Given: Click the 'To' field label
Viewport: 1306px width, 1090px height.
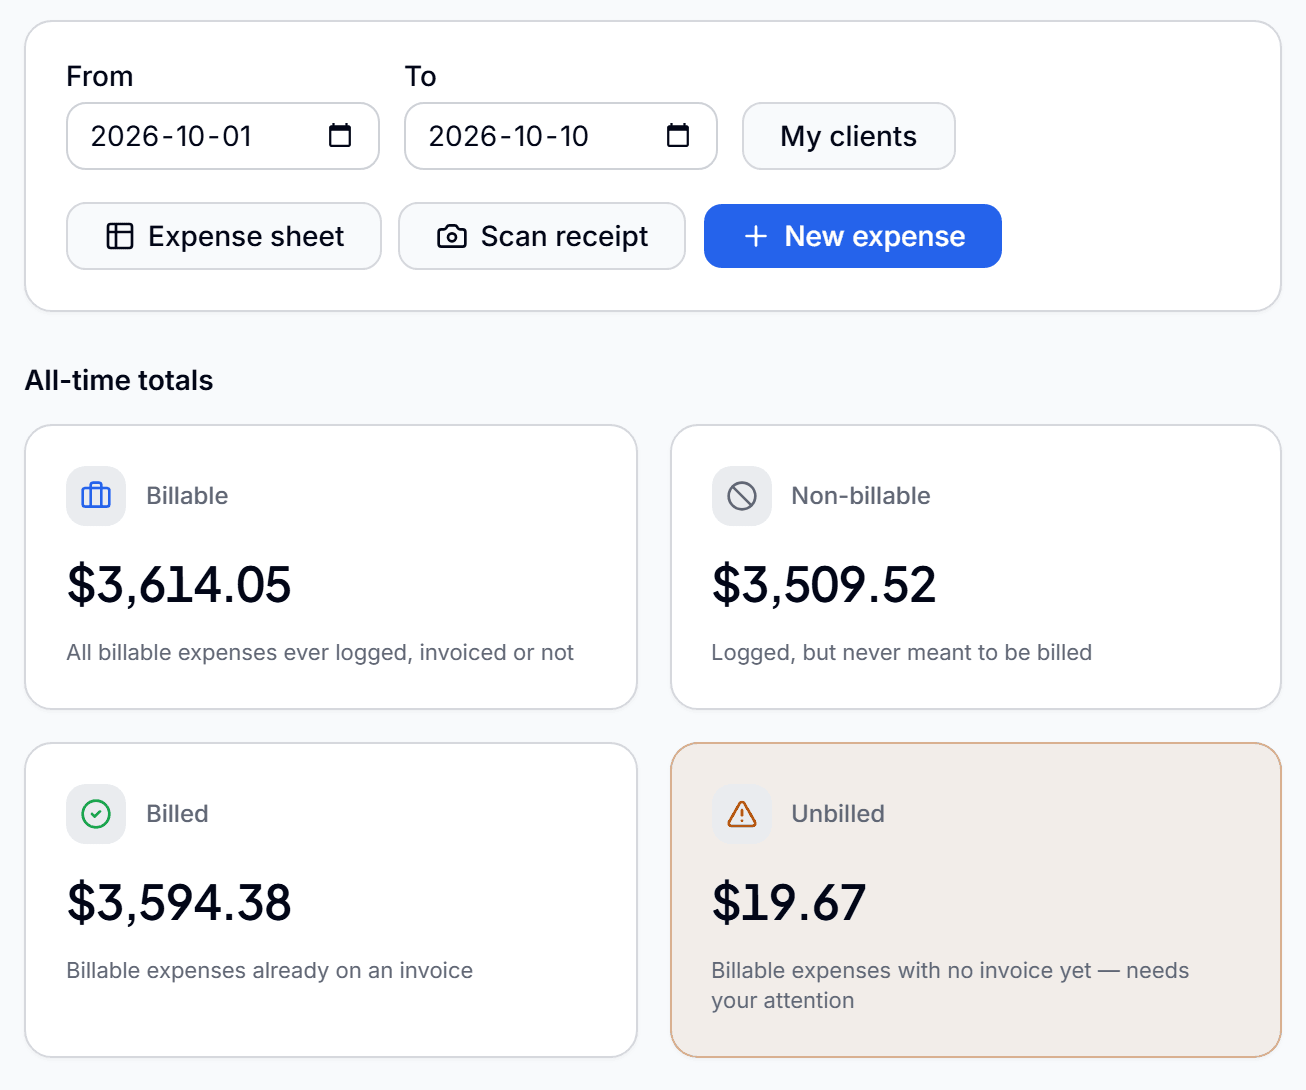Looking at the screenshot, I should pos(421,77).
